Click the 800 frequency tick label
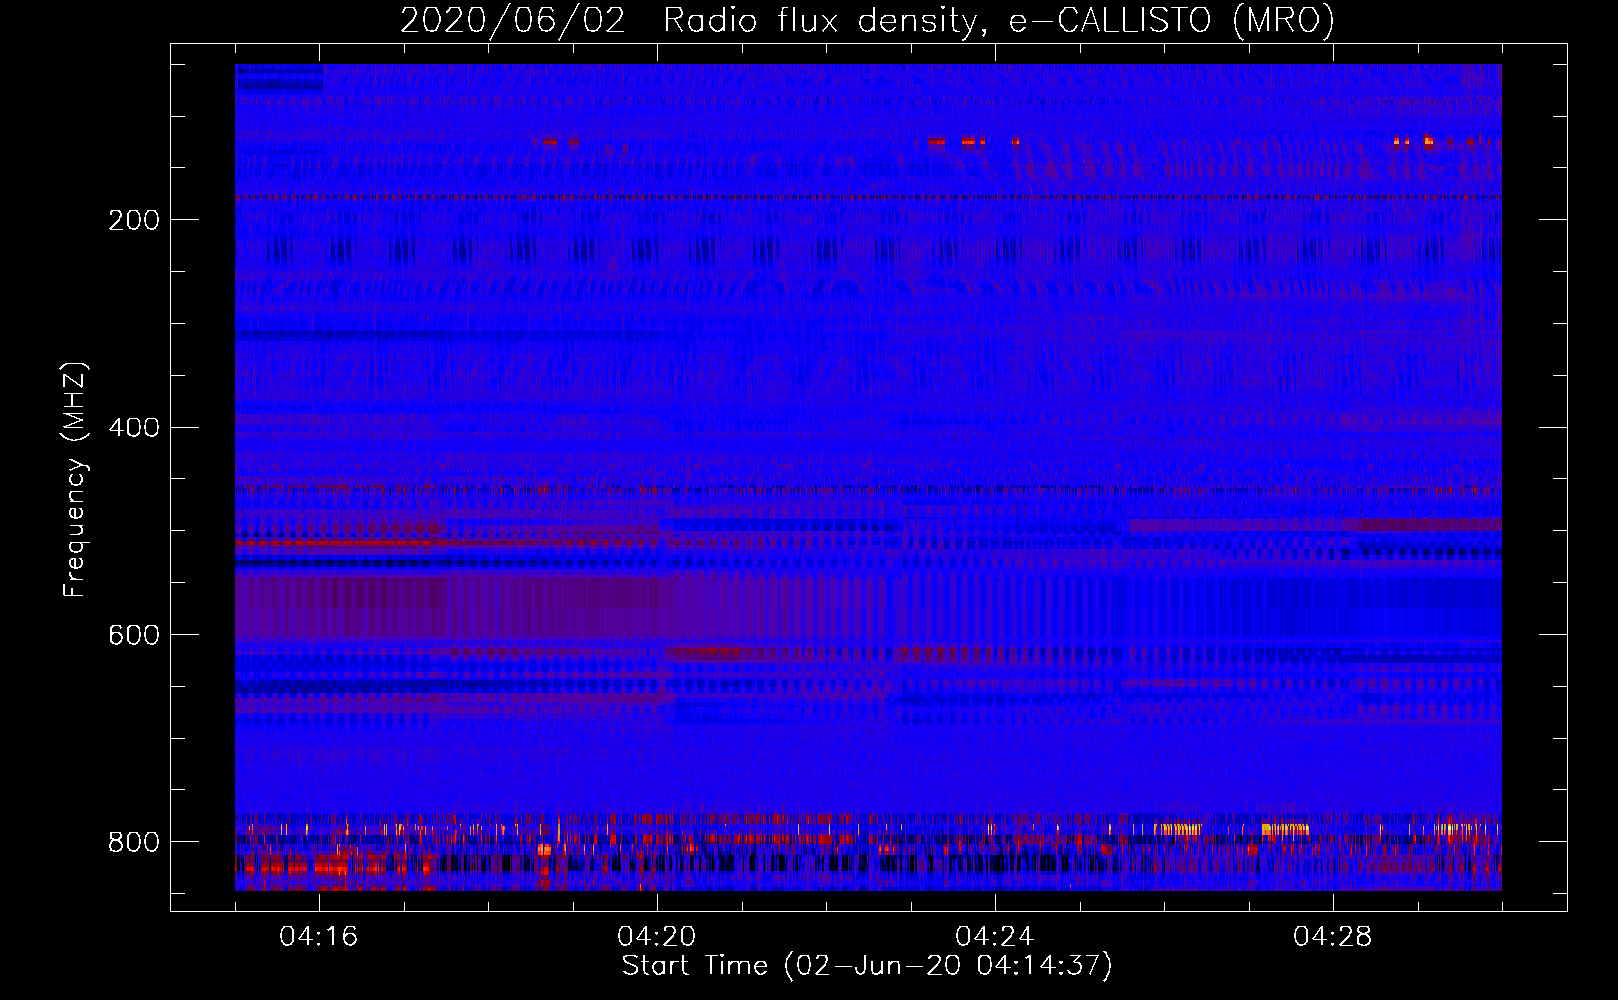This screenshot has height=1000, width=1618. click(x=134, y=843)
